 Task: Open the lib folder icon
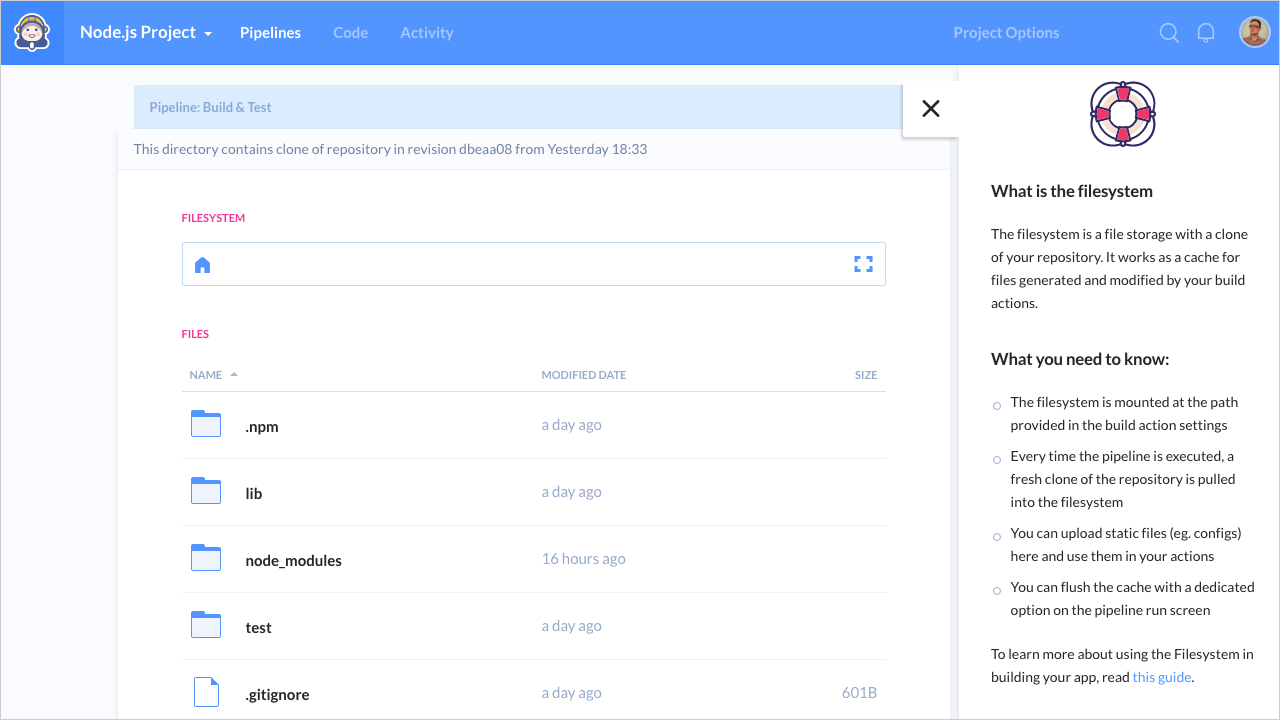206,491
